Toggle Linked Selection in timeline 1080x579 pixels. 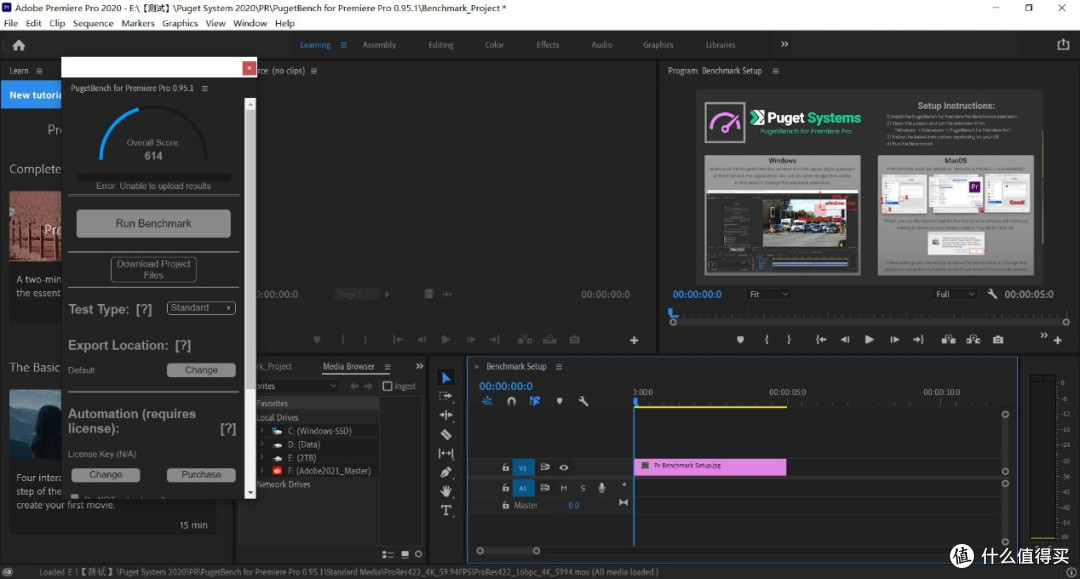pos(535,401)
